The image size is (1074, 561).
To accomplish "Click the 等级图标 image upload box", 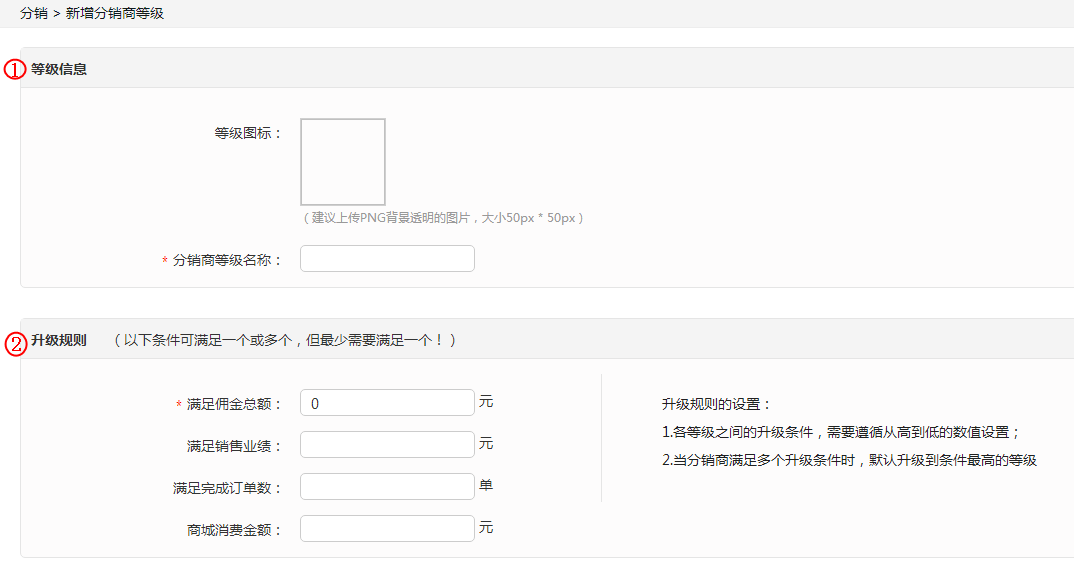I will (343, 162).
